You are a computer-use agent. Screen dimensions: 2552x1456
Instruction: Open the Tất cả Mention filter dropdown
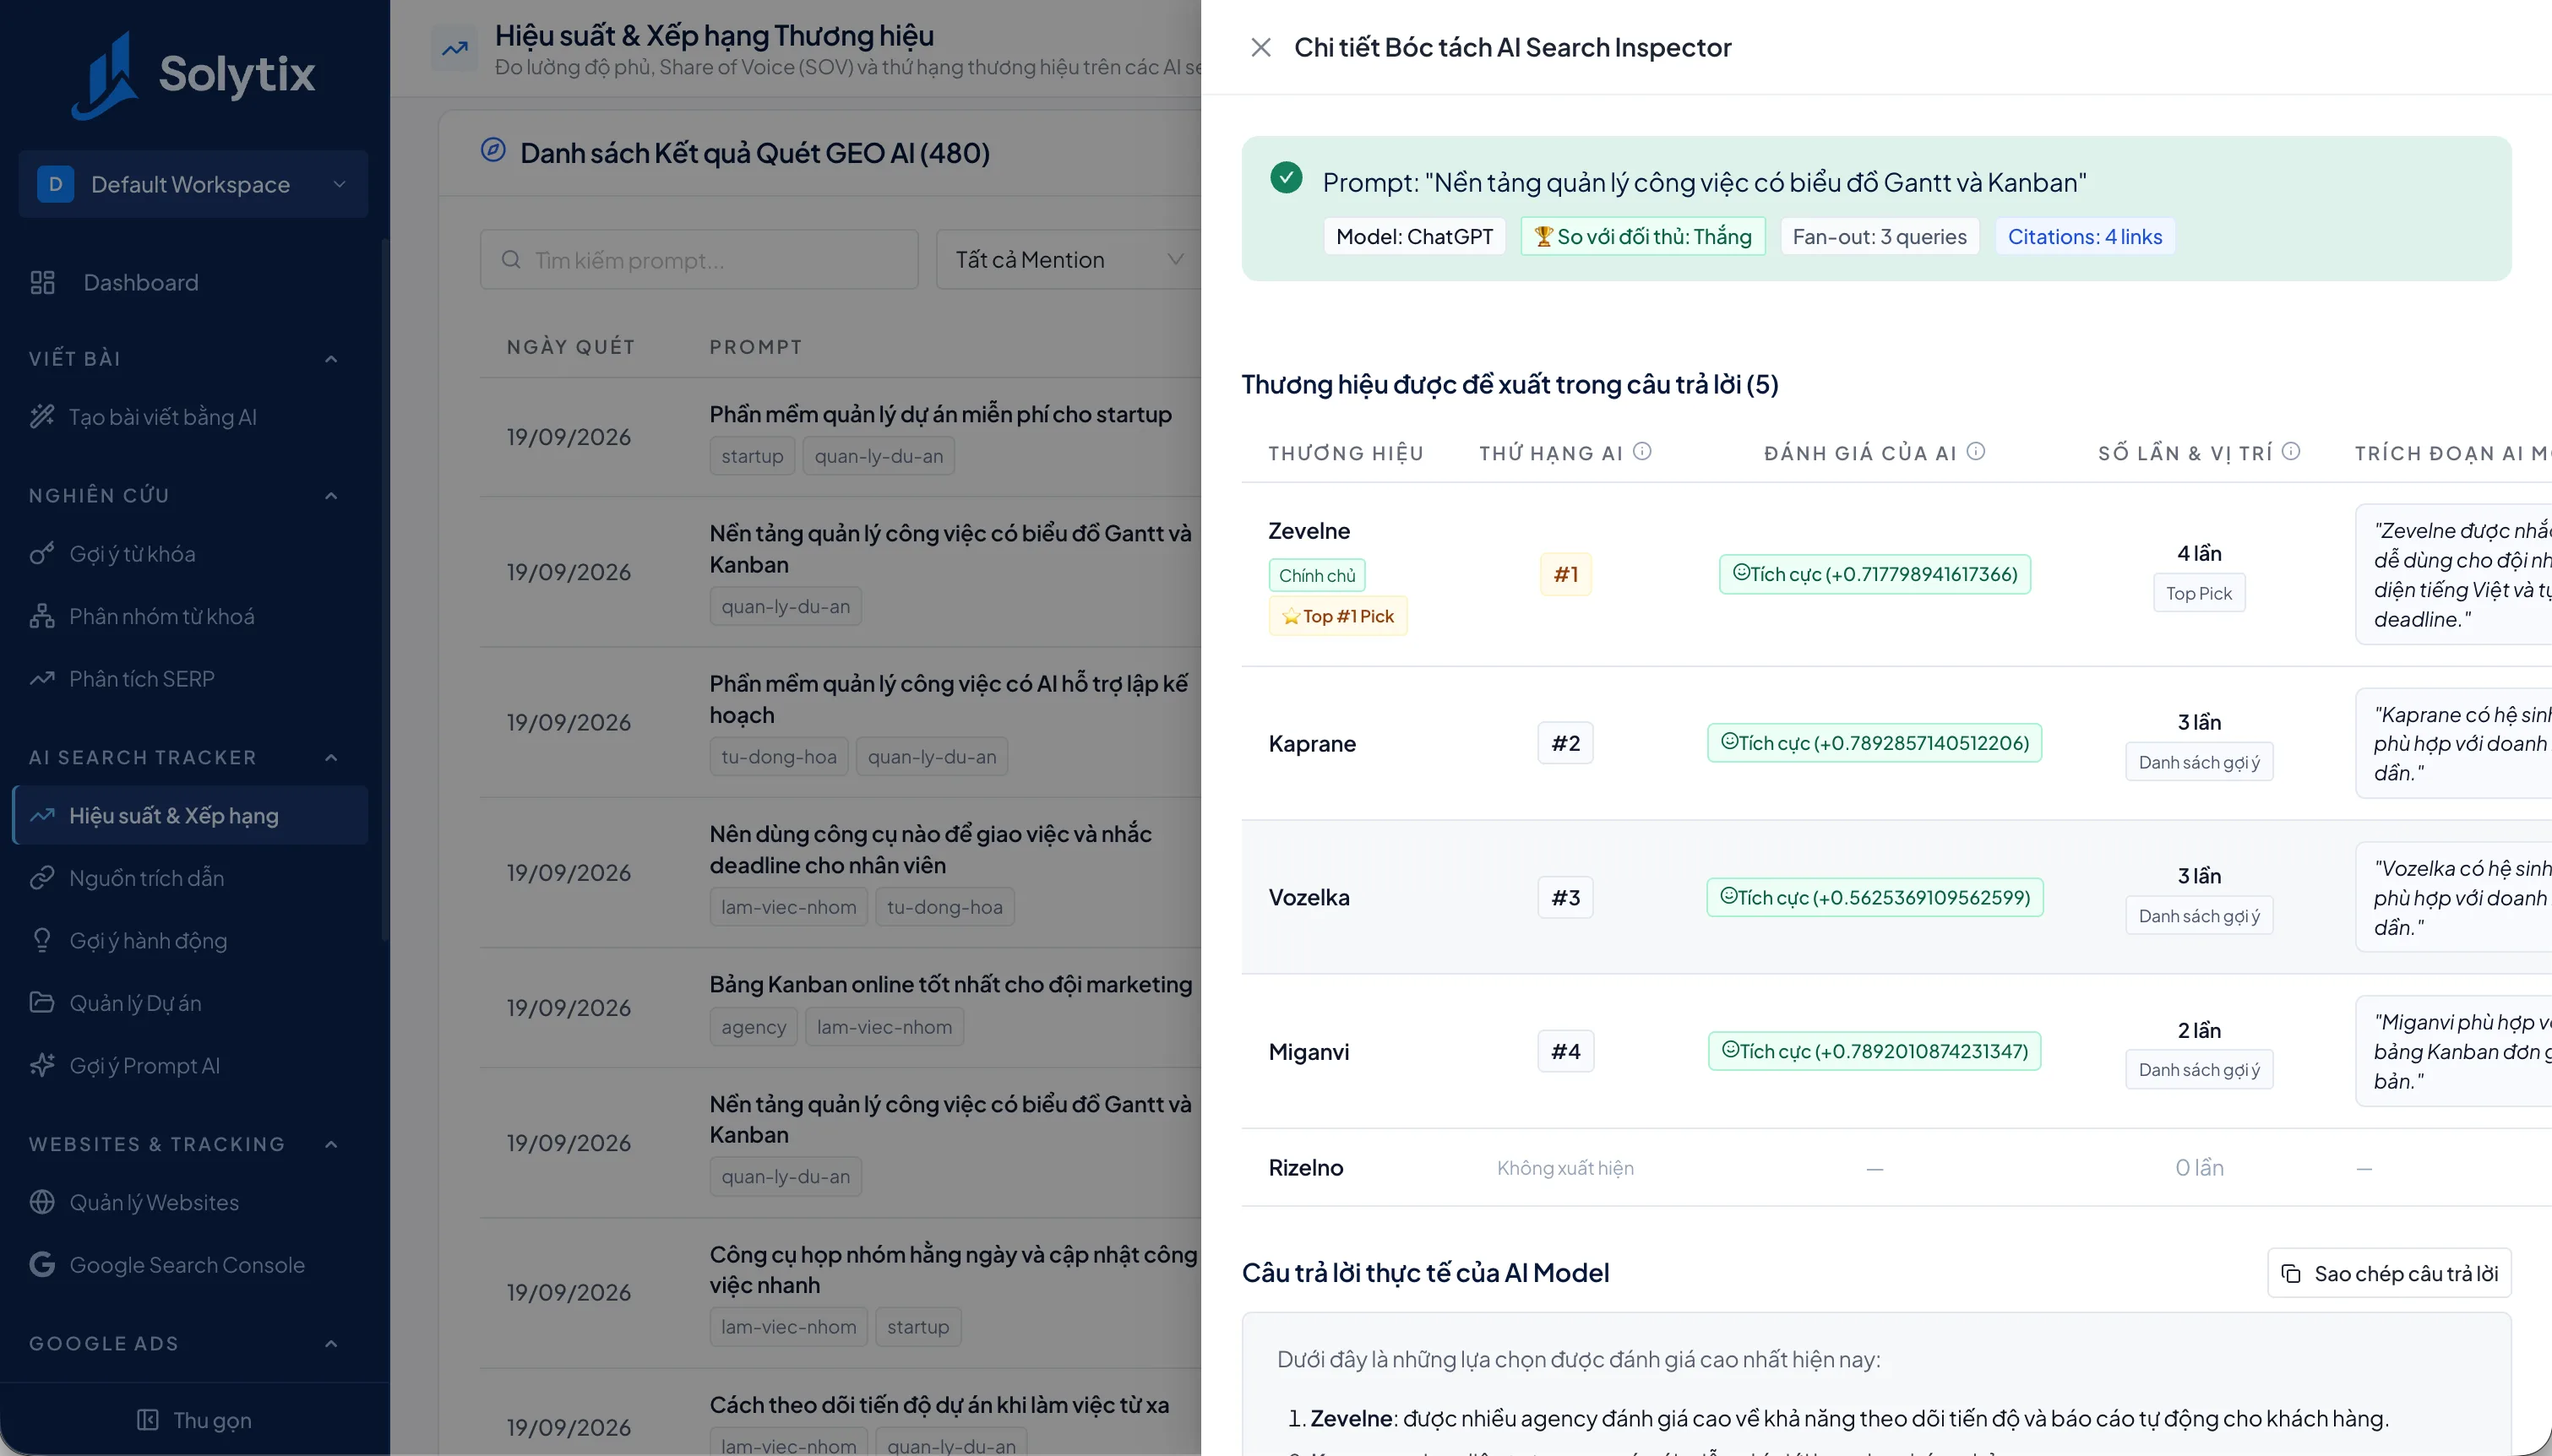[1069, 259]
